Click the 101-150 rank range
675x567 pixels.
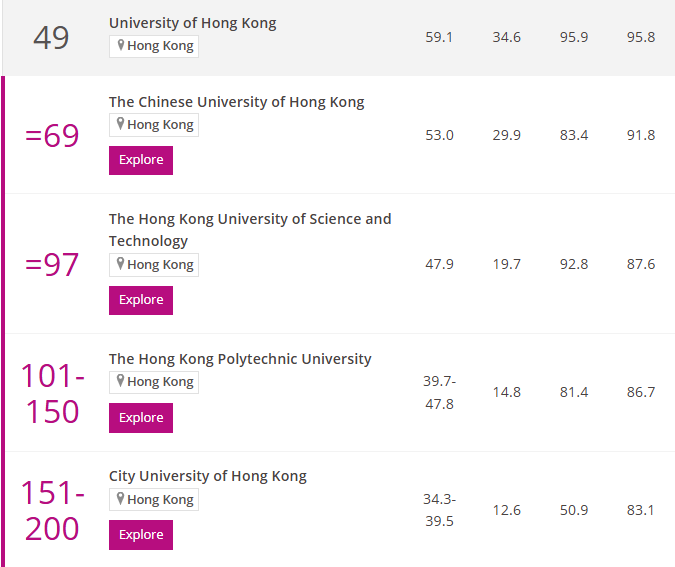point(53,393)
